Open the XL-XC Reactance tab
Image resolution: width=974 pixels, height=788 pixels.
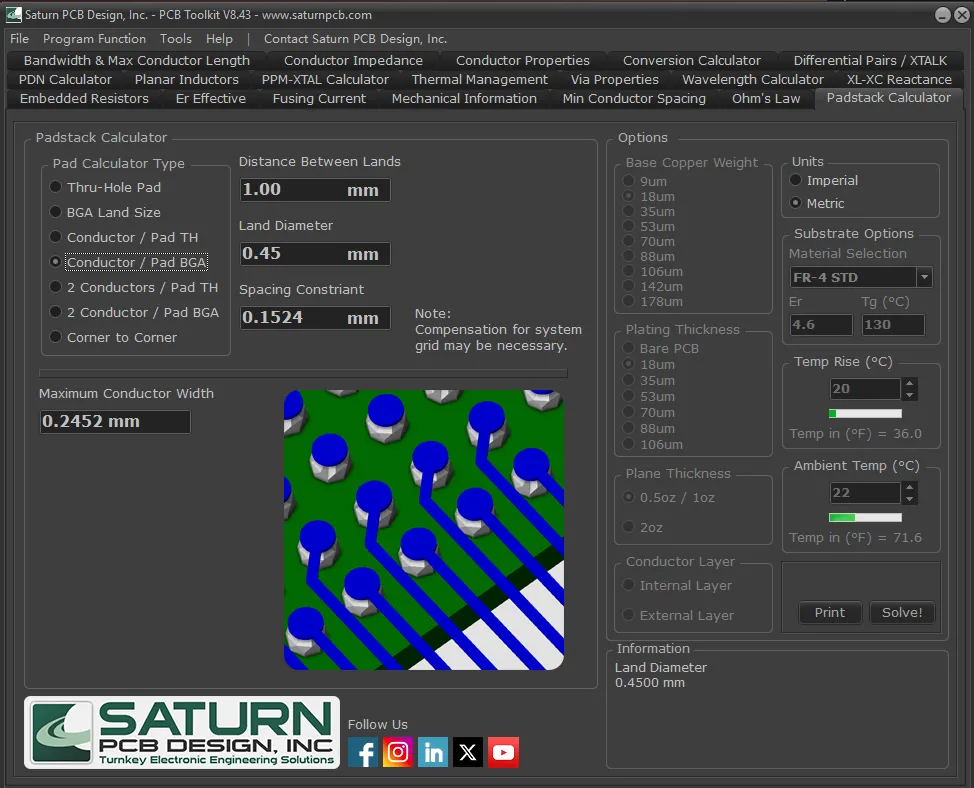[899, 79]
